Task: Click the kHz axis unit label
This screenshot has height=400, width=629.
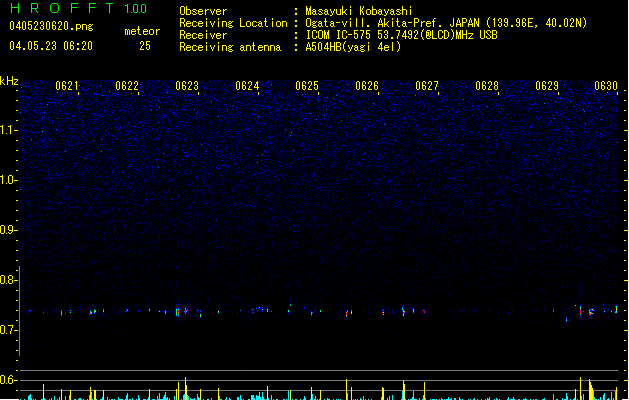Action: 9,81
